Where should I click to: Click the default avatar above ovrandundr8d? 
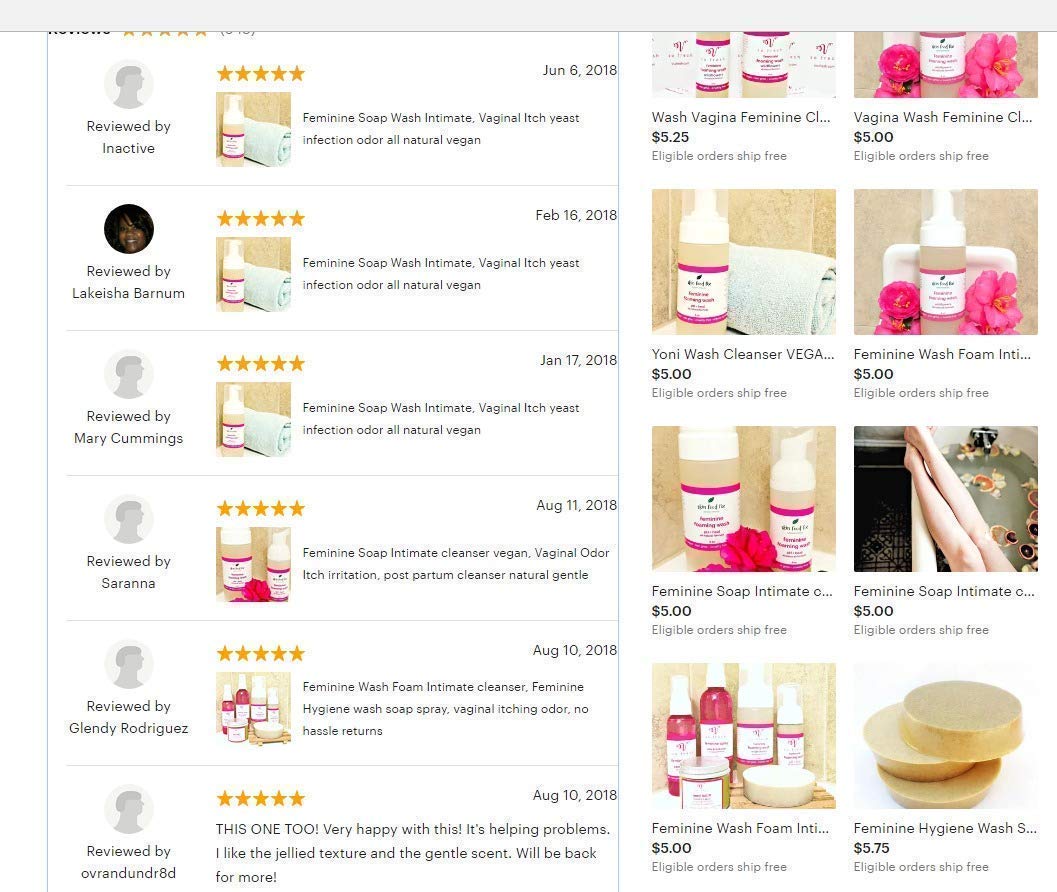point(129,809)
